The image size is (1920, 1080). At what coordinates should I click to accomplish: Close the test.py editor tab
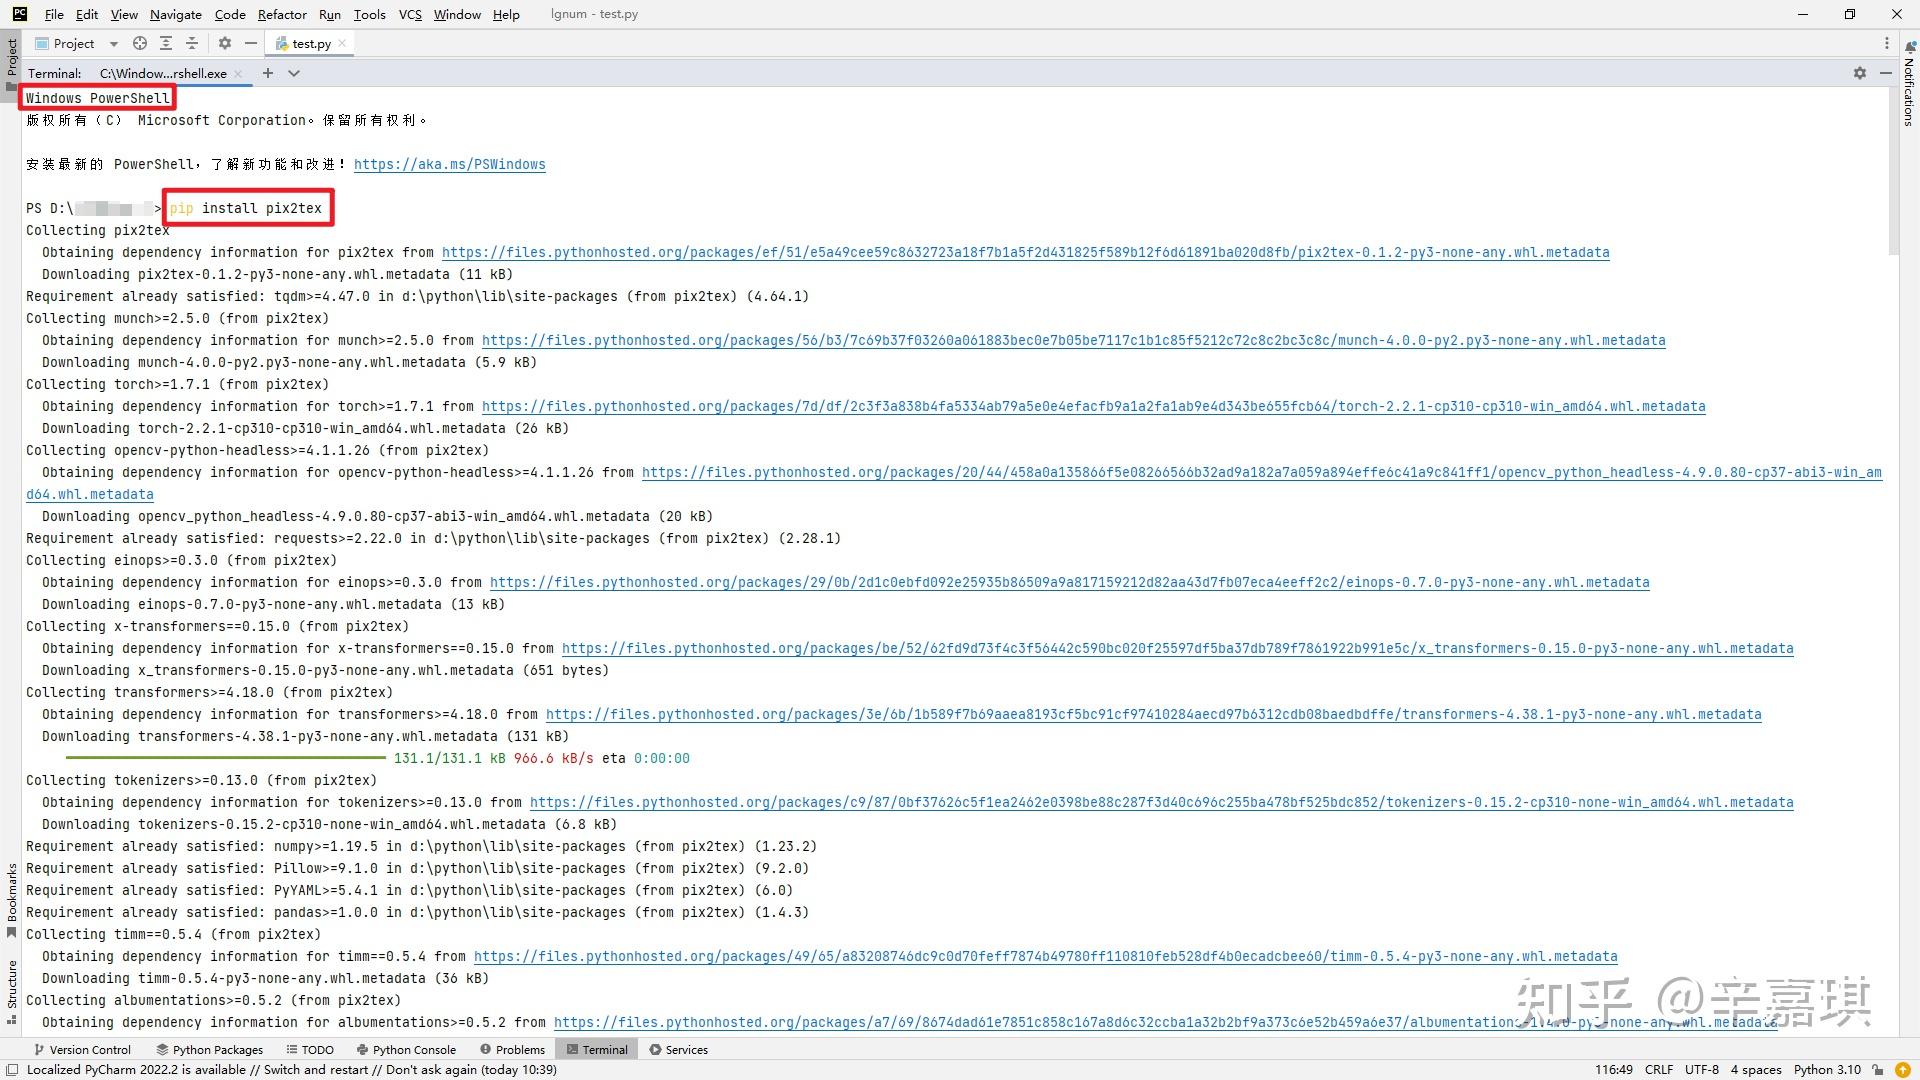click(x=342, y=43)
